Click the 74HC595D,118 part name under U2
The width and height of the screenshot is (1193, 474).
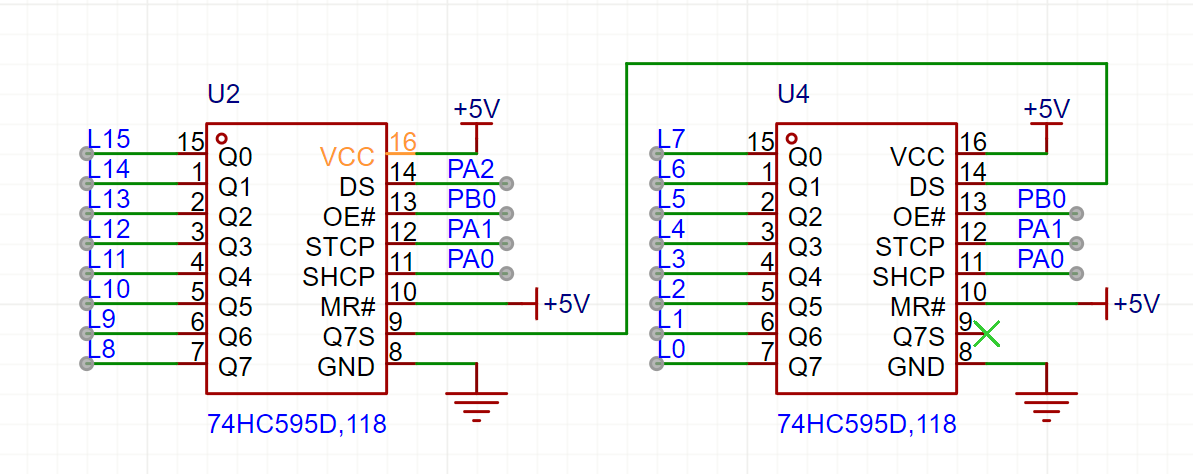click(296, 424)
